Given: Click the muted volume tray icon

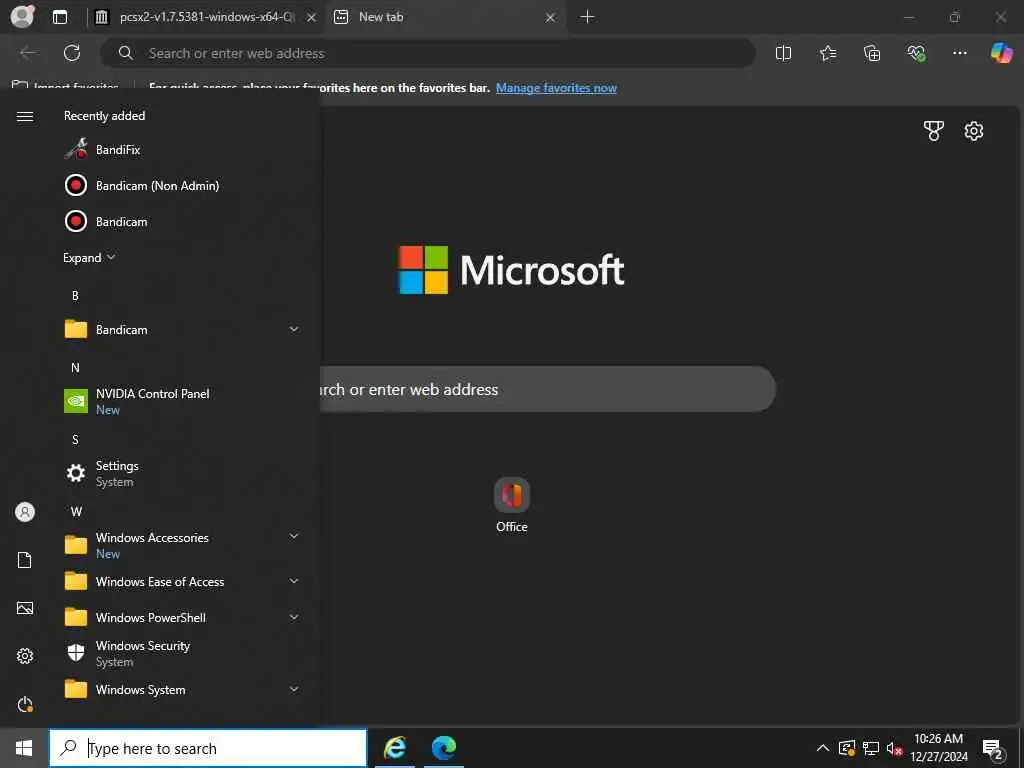Looking at the screenshot, I should pos(894,748).
